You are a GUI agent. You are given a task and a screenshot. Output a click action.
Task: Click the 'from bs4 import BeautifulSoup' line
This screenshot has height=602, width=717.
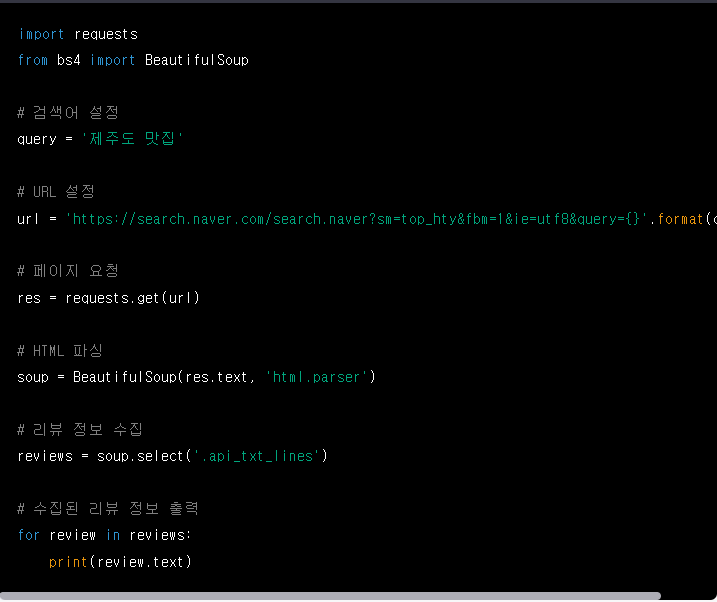(x=133, y=60)
